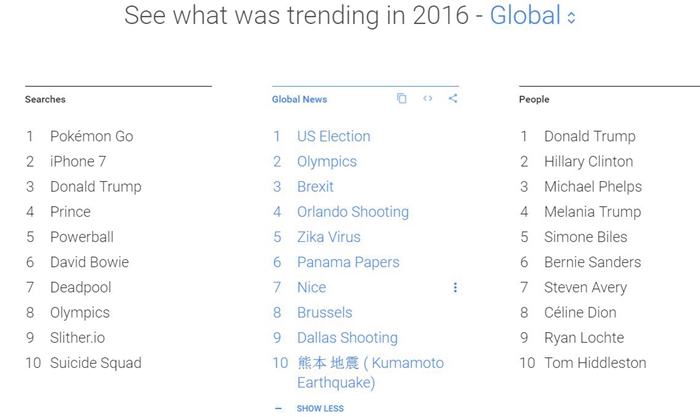Open three-dot options beside Nice
Viewport: 700px width, 417px height.
pyautogui.click(x=455, y=288)
